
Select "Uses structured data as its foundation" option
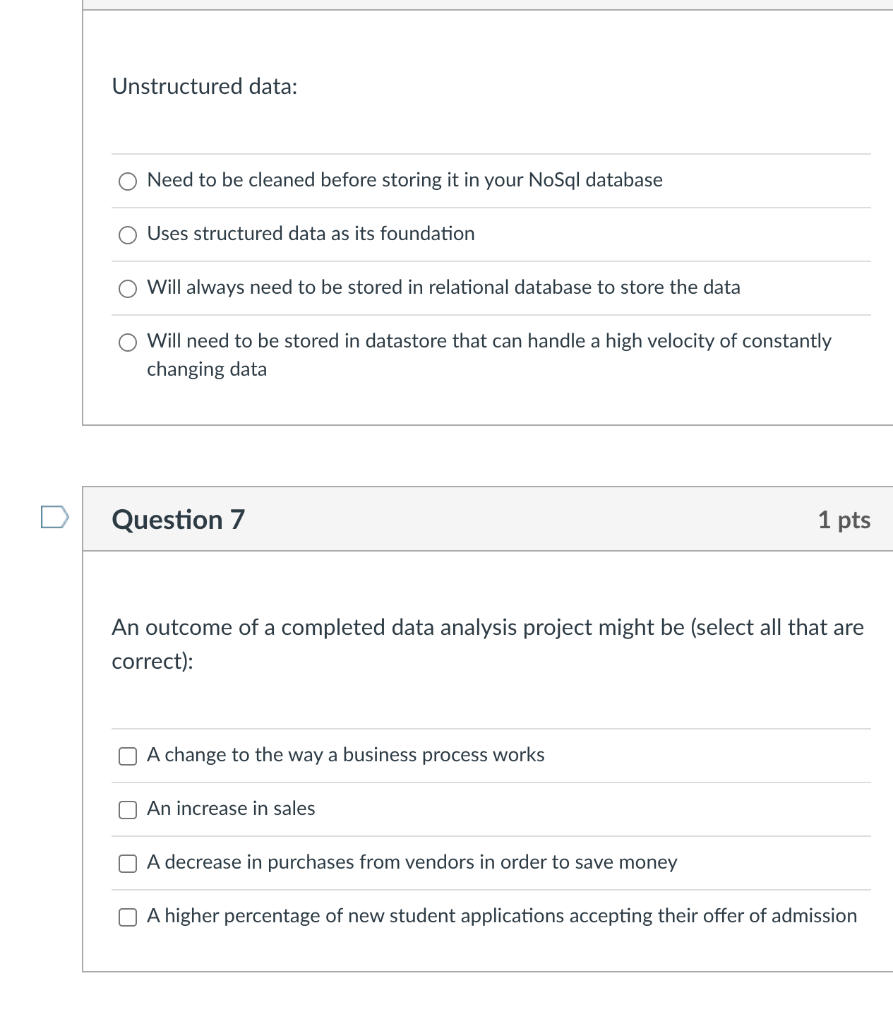pos(128,235)
